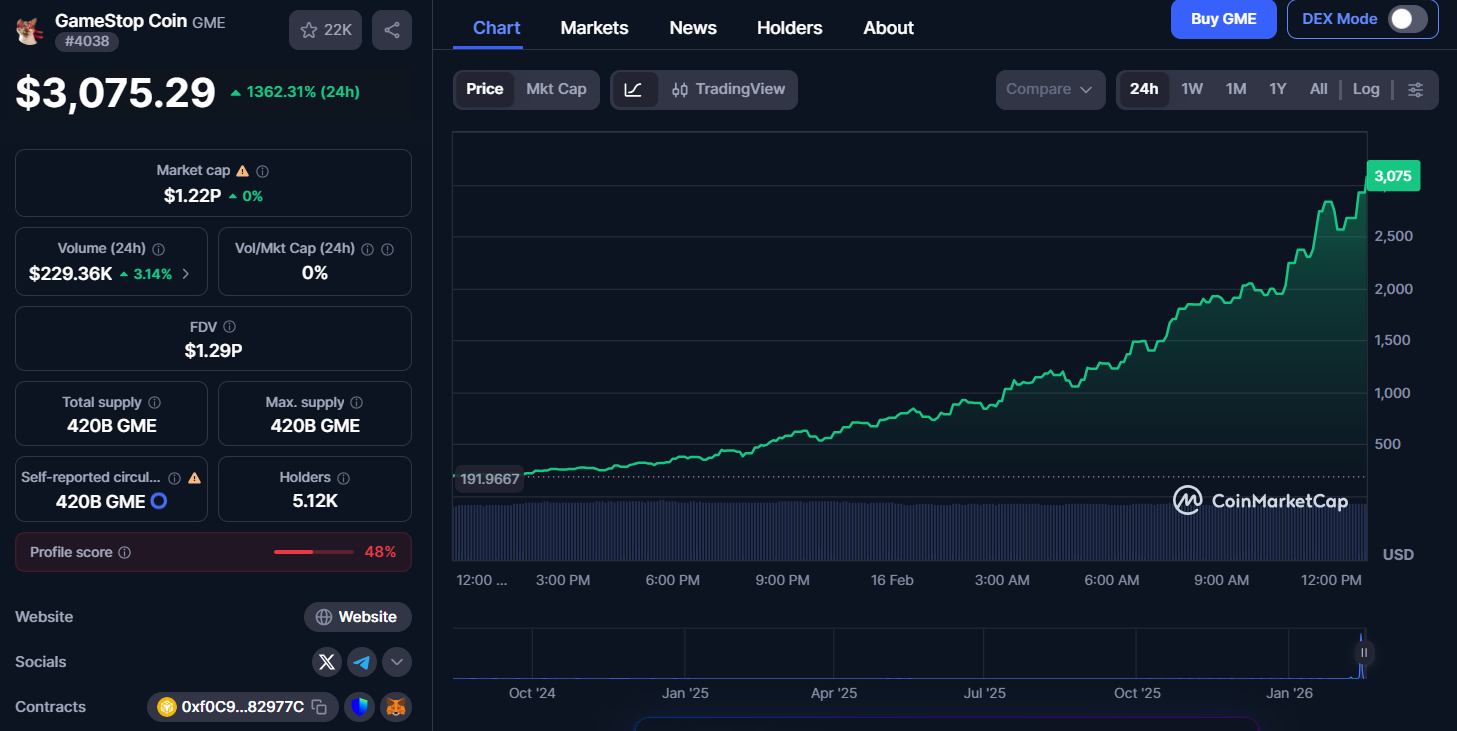
Task: Click the Buy GME button
Action: tap(1224, 19)
